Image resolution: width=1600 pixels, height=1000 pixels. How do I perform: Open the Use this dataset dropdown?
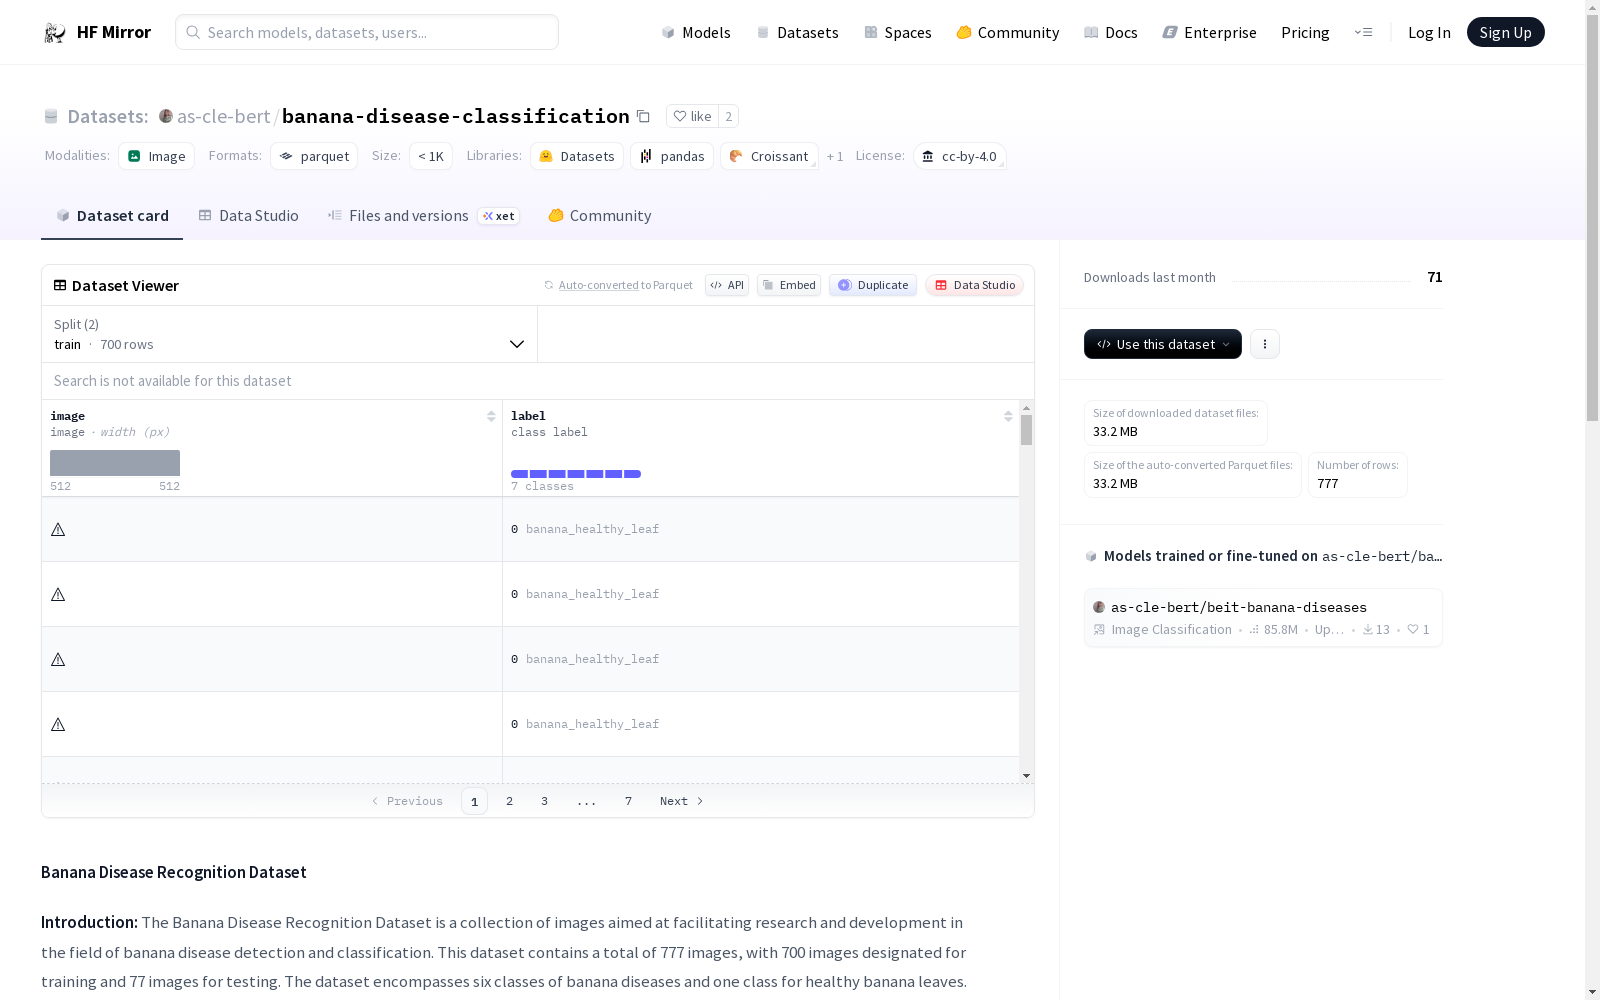1163,344
